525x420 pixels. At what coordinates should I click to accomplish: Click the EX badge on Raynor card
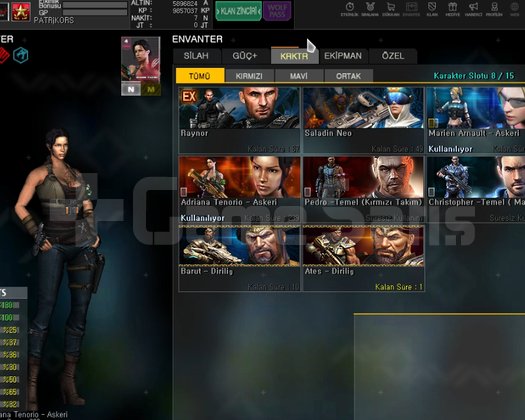click(x=189, y=97)
